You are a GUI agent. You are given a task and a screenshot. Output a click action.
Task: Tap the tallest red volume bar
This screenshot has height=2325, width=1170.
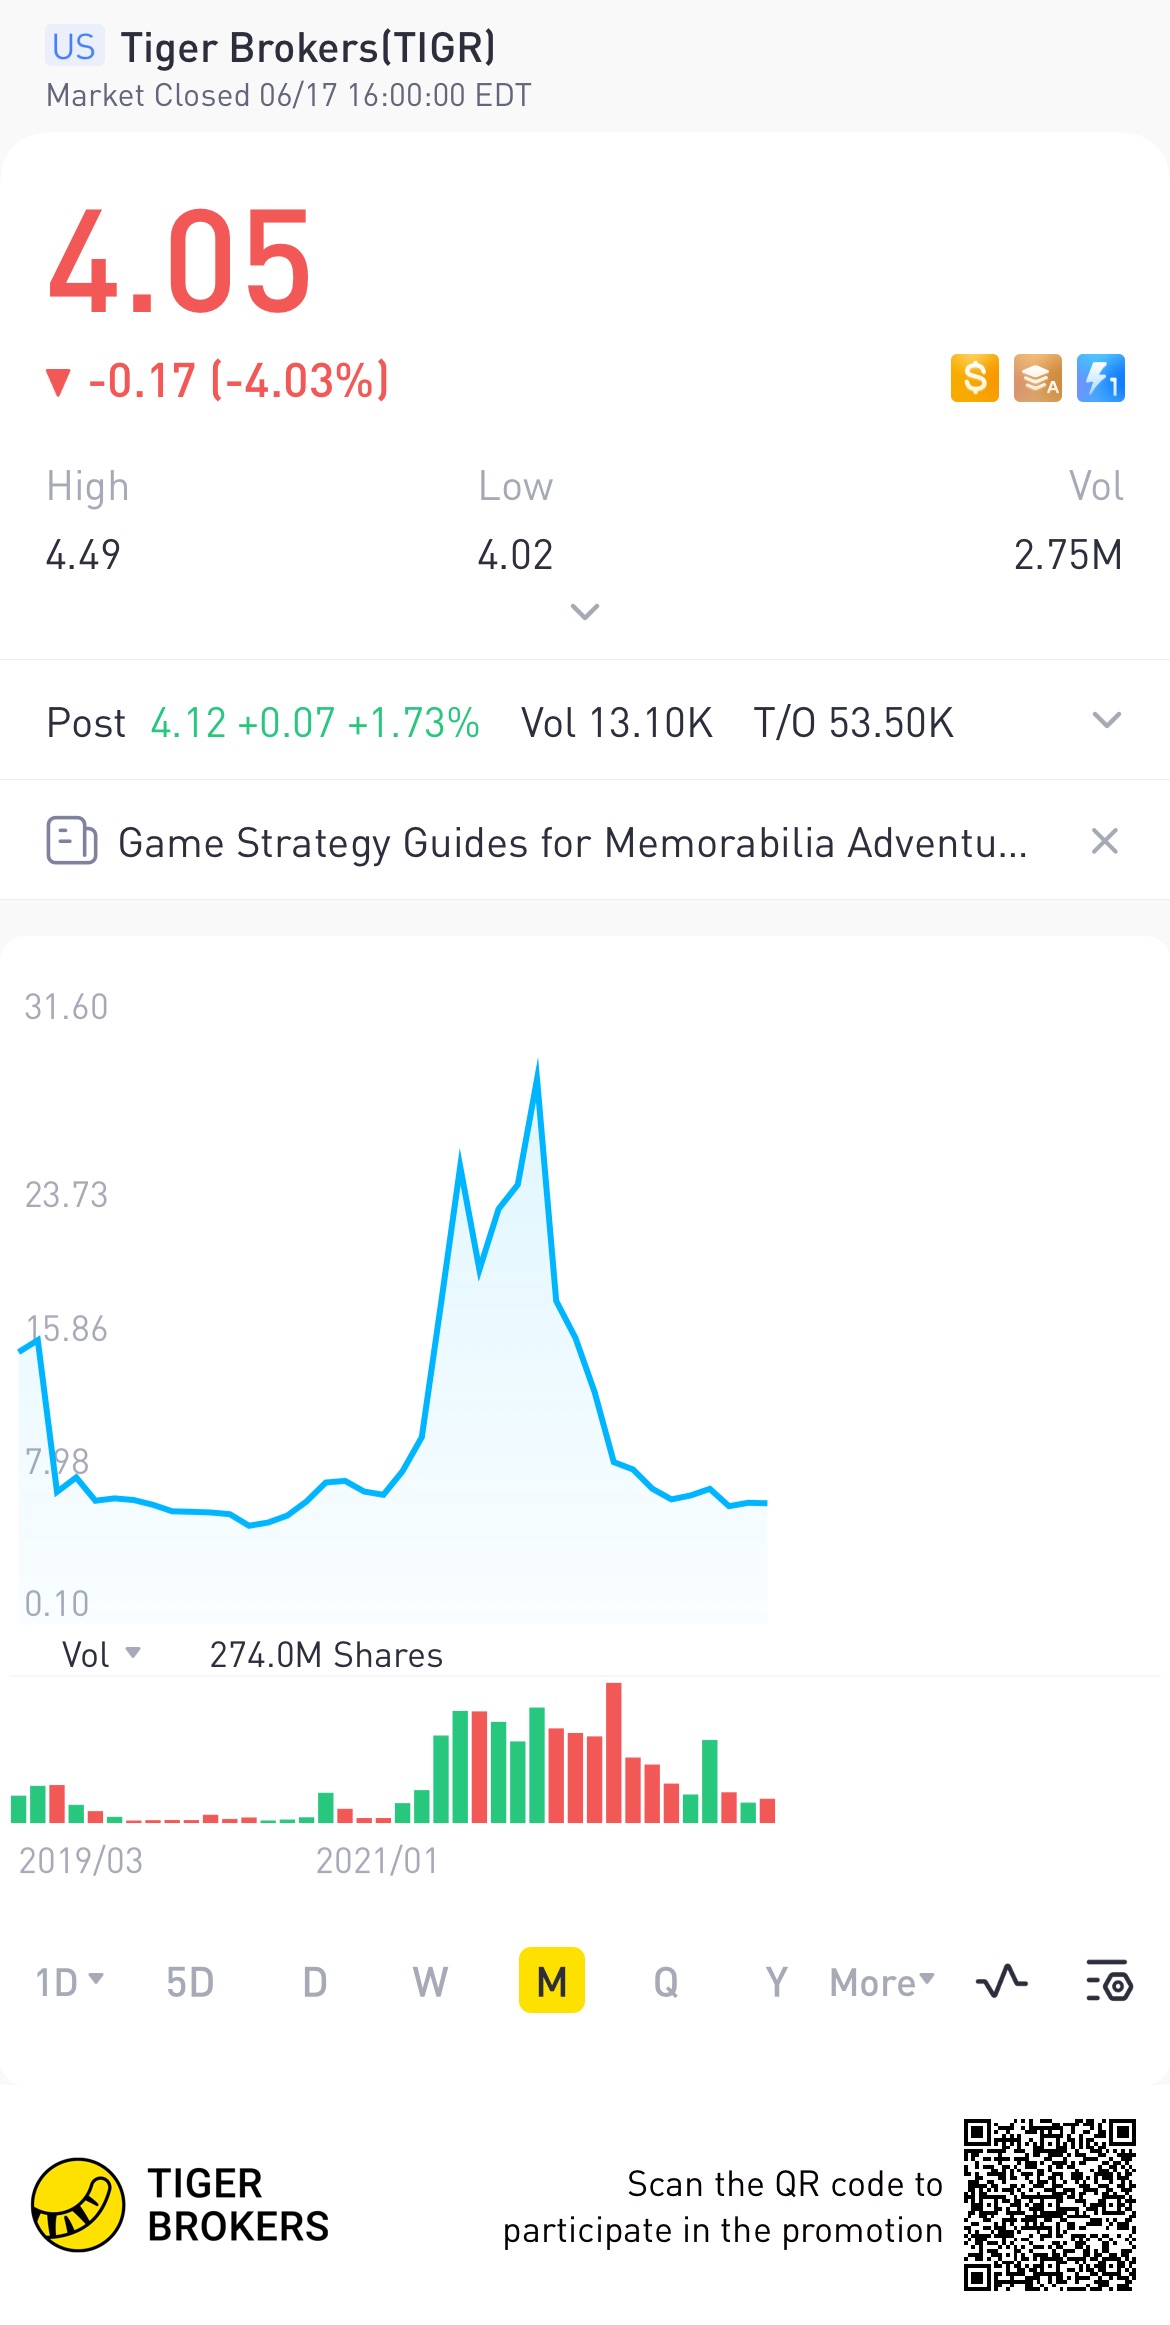tap(614, 1752)
